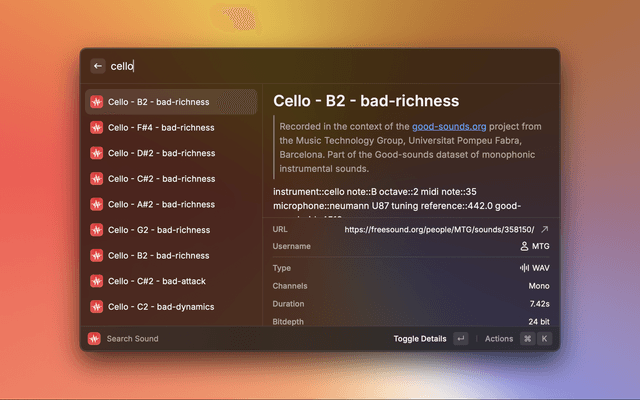Open the freesound.org sound URL

[x=439, y=229]
